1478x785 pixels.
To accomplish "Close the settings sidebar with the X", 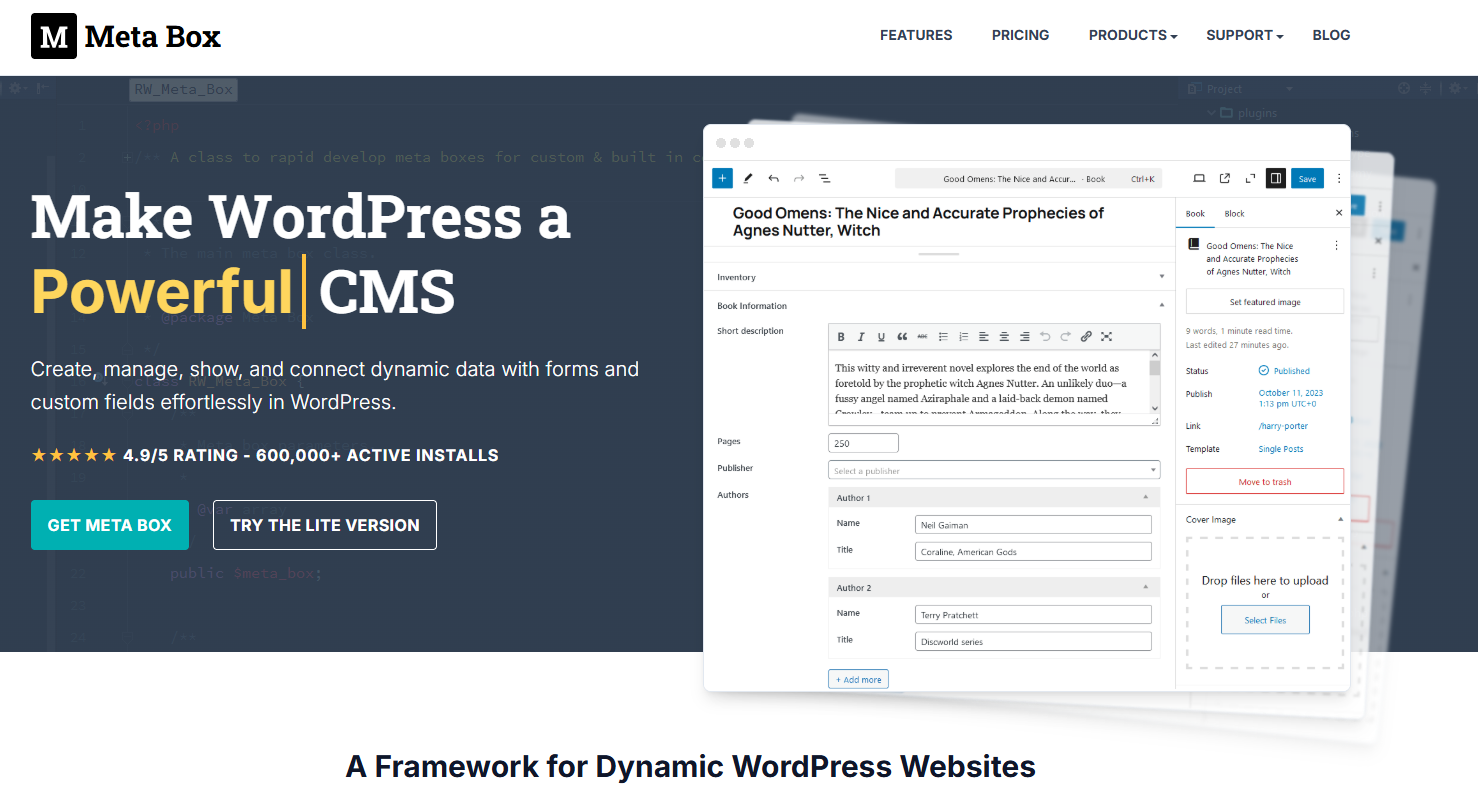I will tap(1339, 213).
